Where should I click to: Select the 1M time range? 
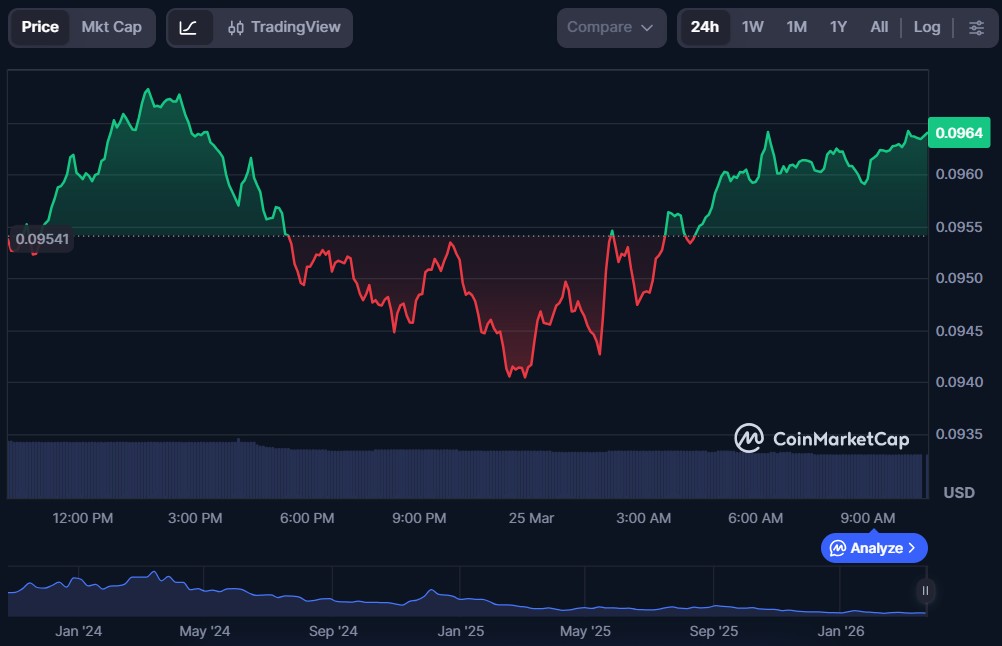[796, 27]
